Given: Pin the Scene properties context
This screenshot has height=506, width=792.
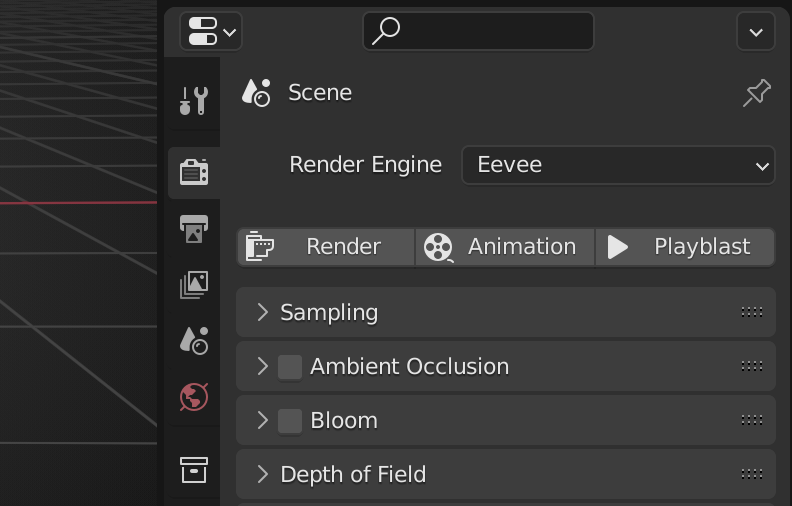Looking at the screenshot, I should (757, 93).
